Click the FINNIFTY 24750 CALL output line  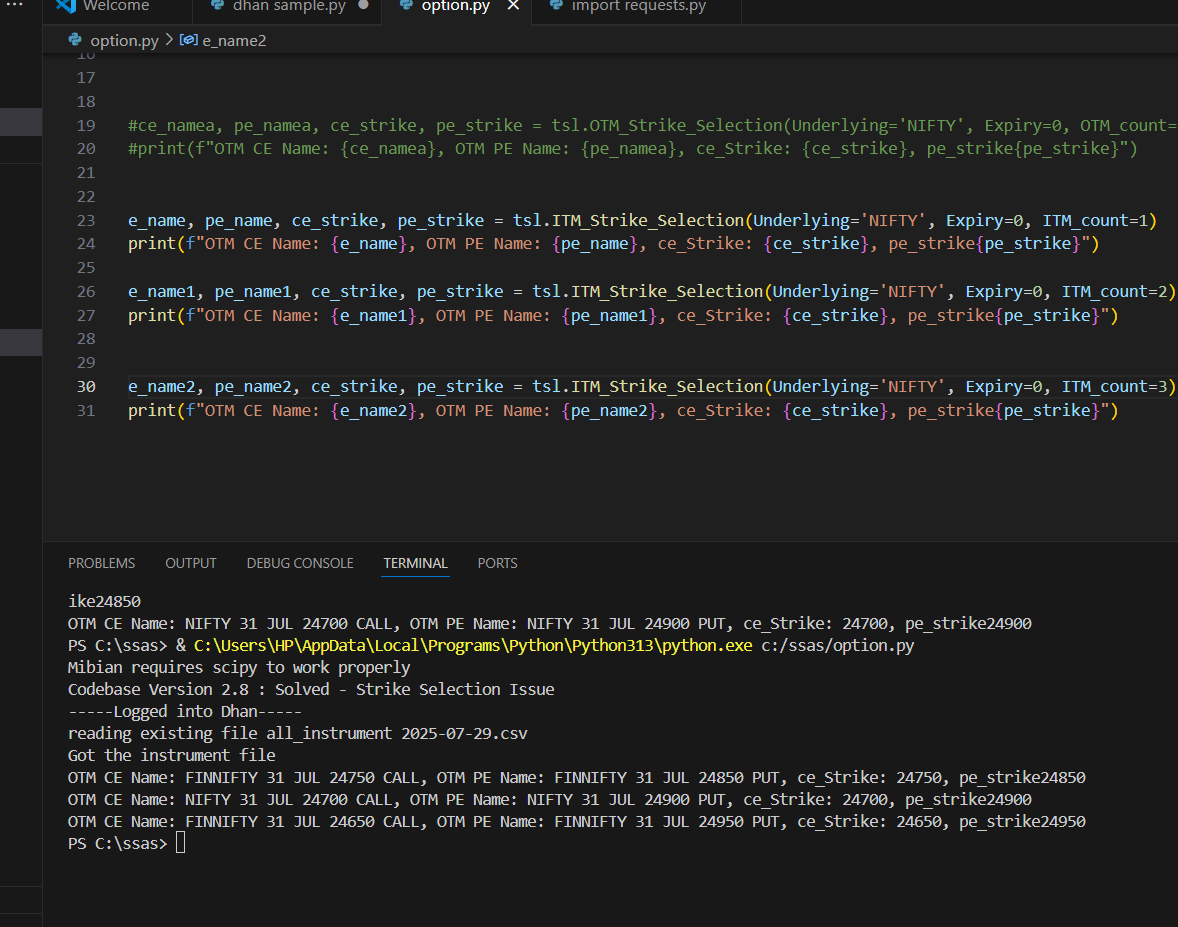coord(576,778)
